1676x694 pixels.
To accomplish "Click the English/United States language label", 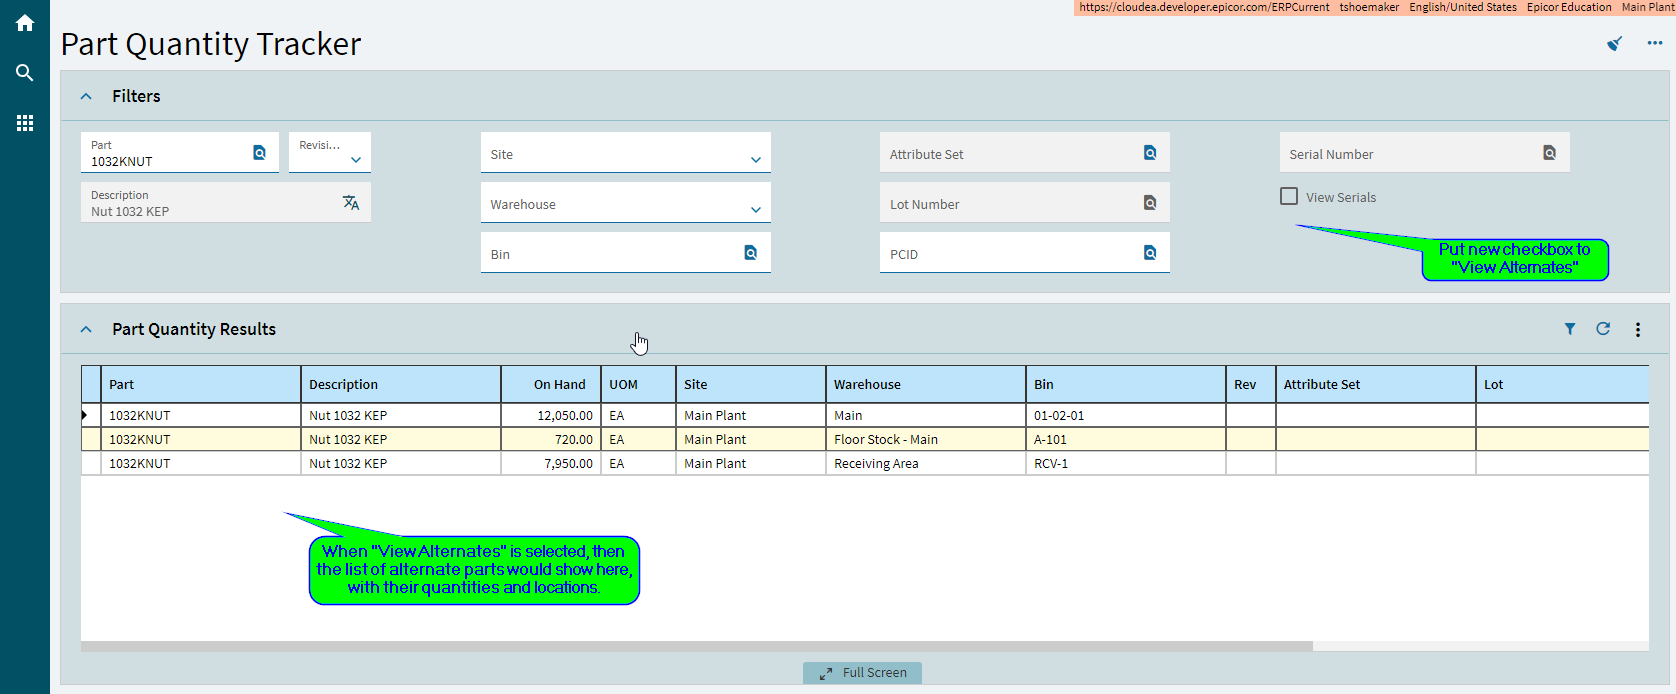I will coord(1463,7).
